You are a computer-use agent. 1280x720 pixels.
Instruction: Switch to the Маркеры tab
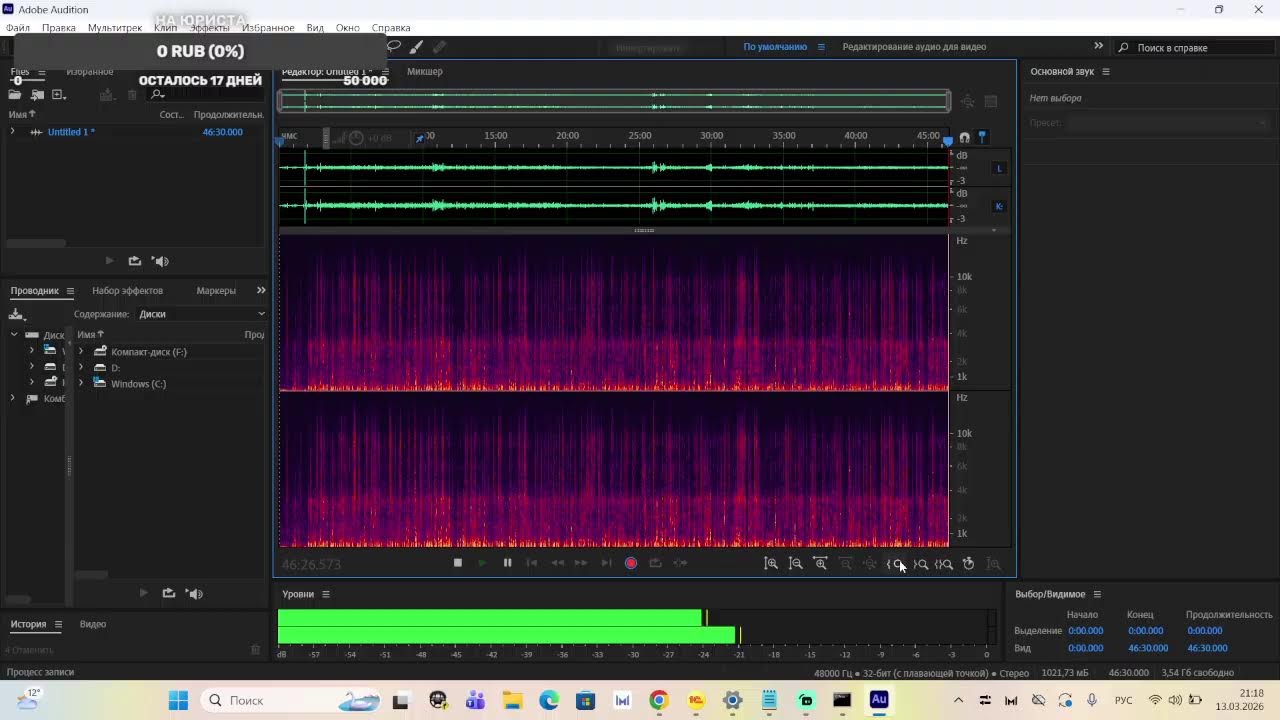pos(216,291)
